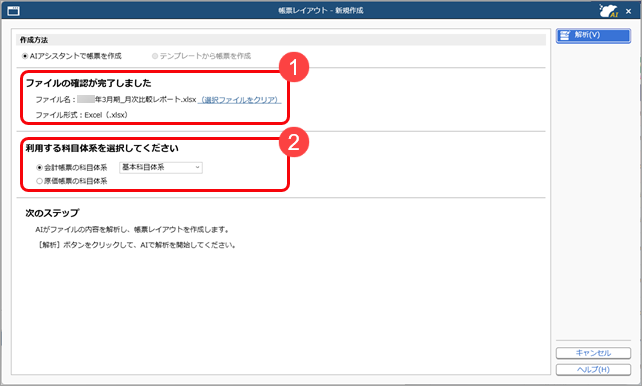Open help with ヘルプ(H) button
This screenshot has width=642, height=386.
pyautogui.click(x=593, y=369)
